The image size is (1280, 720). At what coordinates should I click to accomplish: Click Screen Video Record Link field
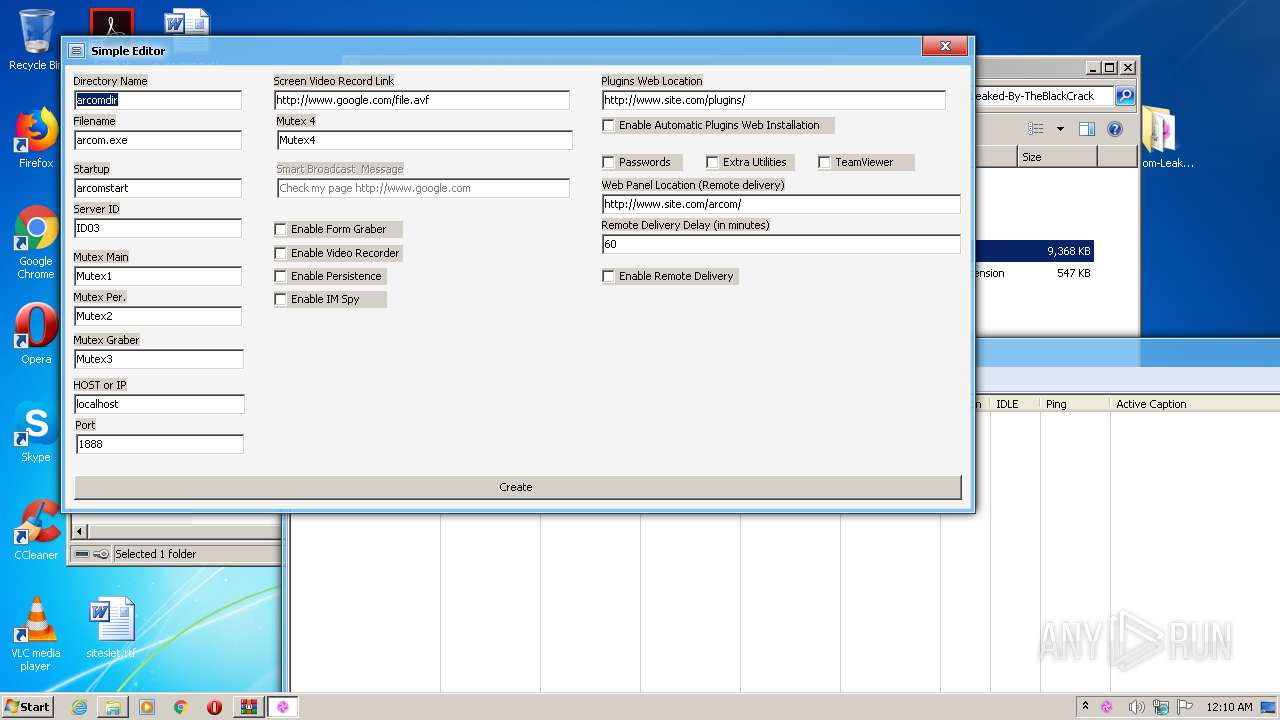coord(422,100)
